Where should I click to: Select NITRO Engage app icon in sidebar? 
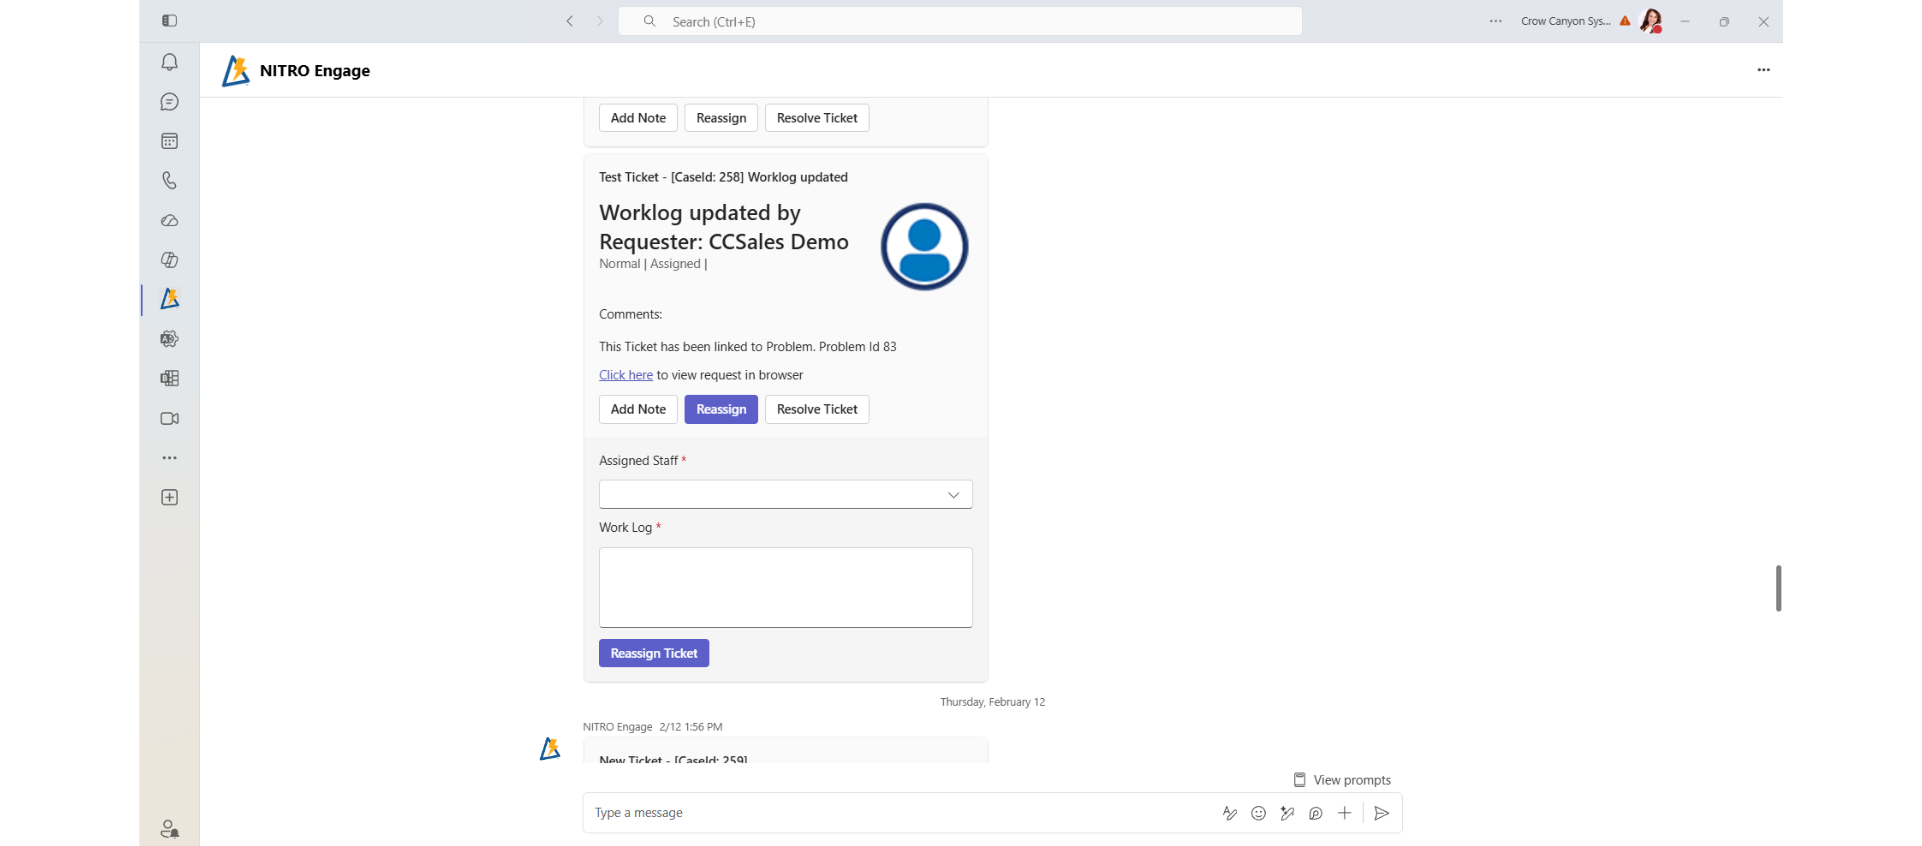[170, 299]
